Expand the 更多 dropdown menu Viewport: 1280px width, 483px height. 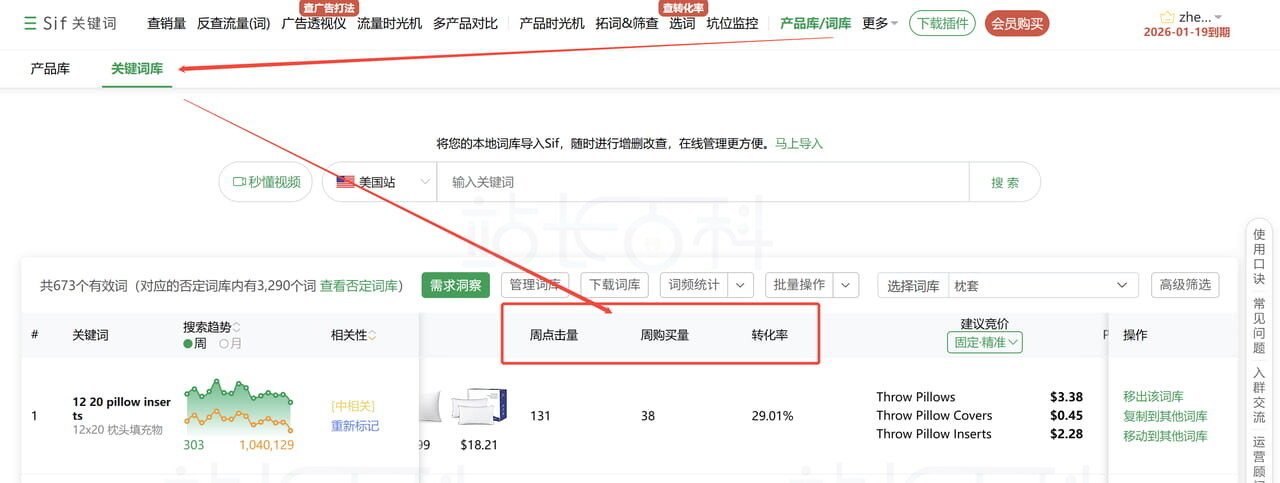pyautogui.click(x=880, y=23)
